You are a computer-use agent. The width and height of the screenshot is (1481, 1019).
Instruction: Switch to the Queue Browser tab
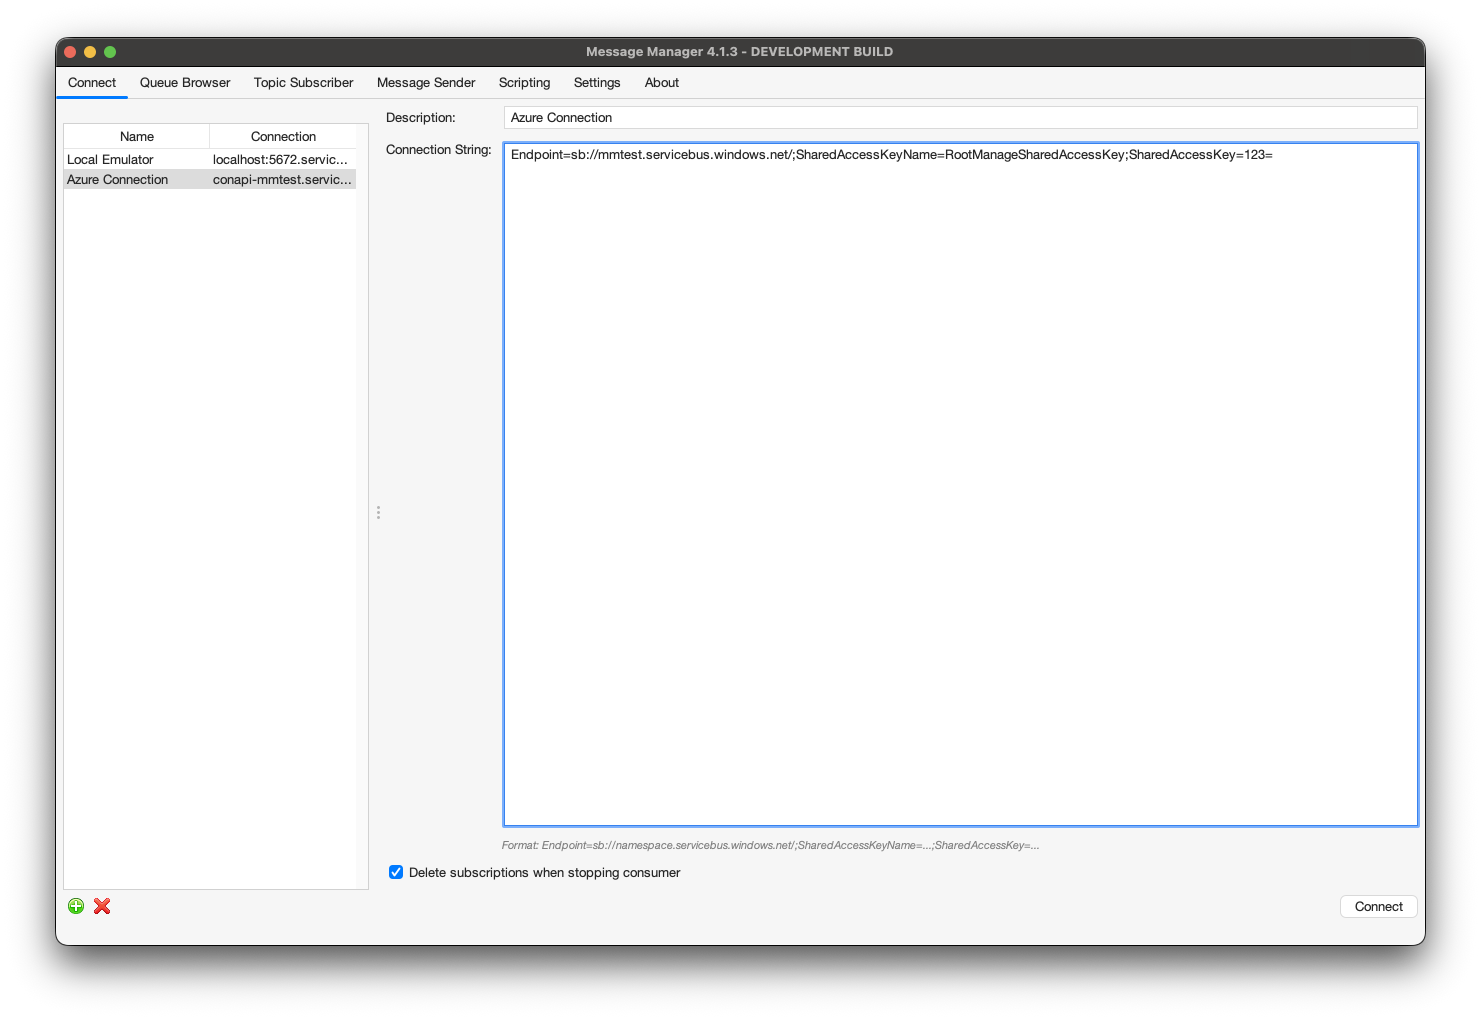(184, 82)
